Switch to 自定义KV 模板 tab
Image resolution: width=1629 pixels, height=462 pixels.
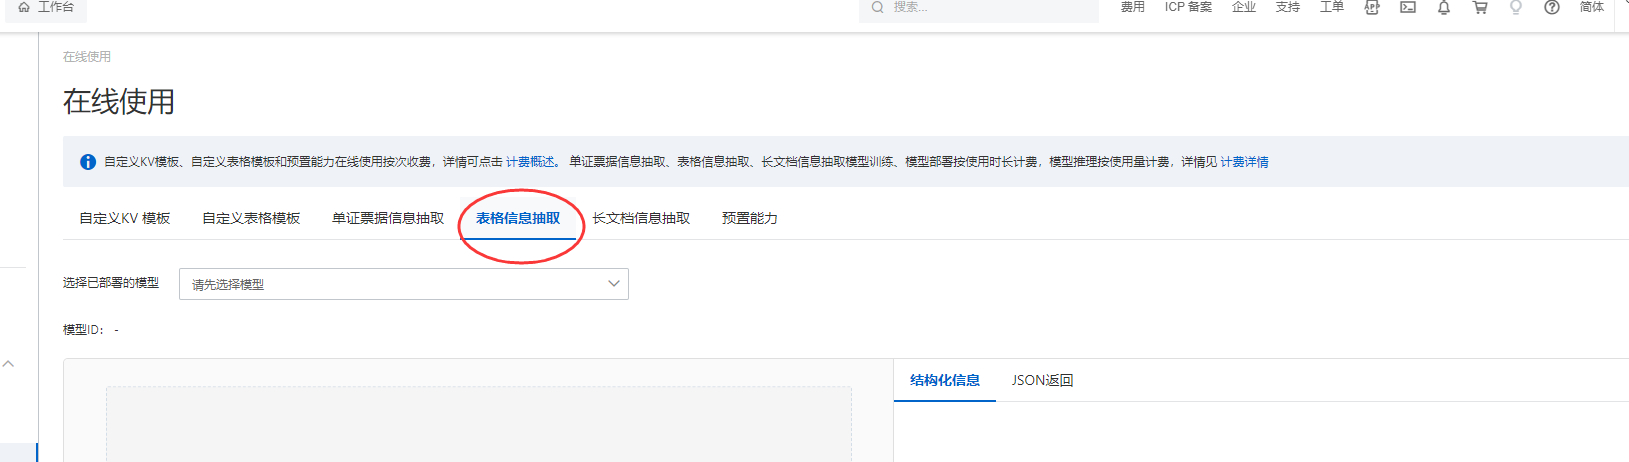[x=125, y=218]
